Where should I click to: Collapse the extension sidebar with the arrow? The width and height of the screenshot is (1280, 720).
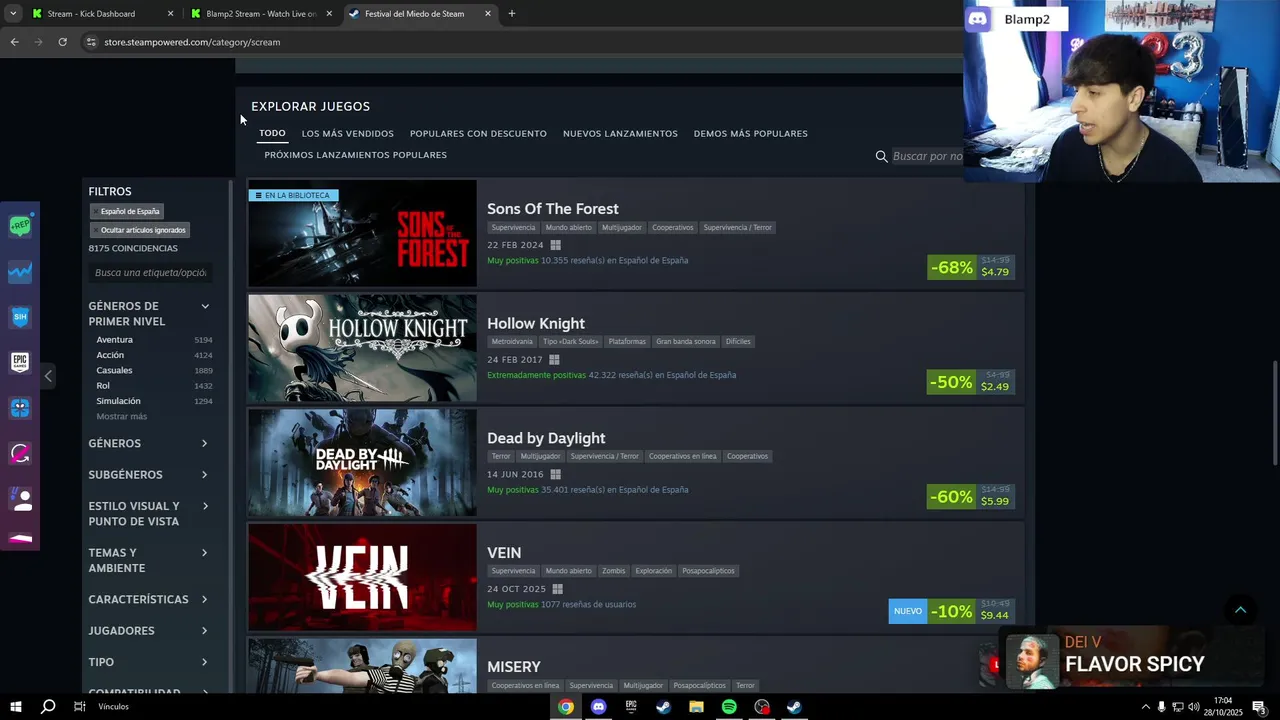point(48,376)
